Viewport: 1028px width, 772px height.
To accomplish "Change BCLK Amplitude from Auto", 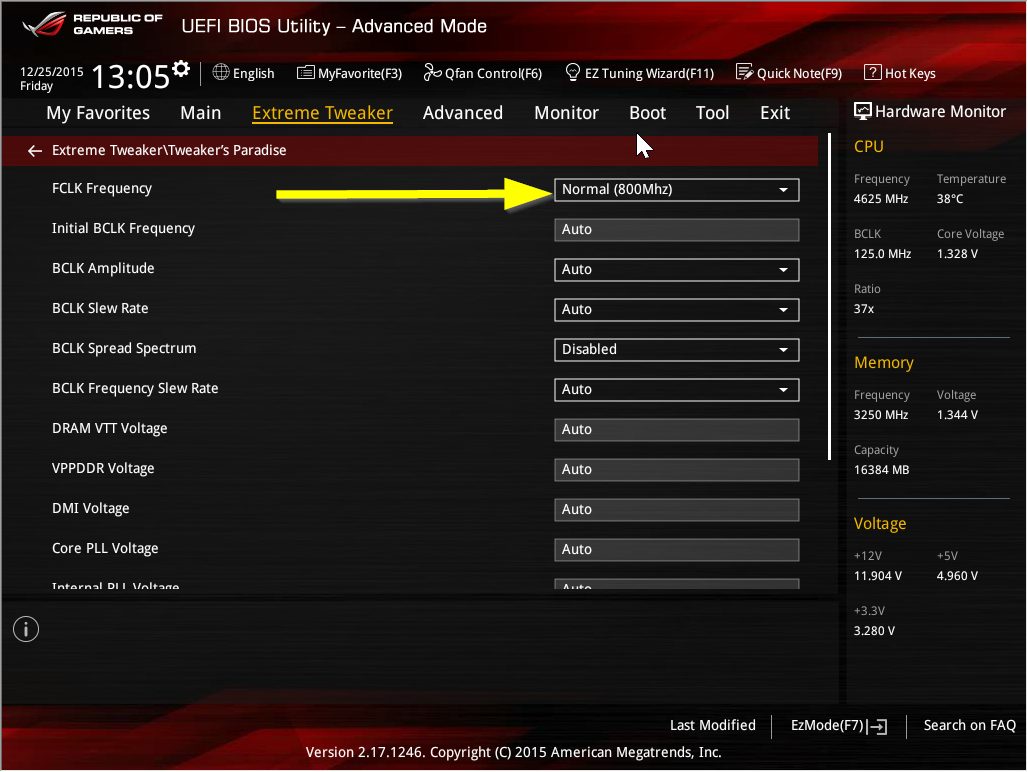I will [x=676, y=269].
